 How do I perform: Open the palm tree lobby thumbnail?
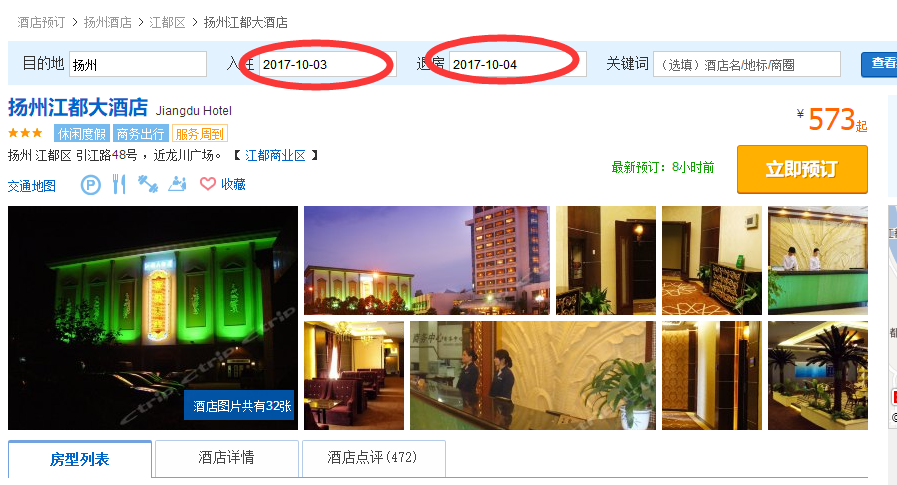817,375
